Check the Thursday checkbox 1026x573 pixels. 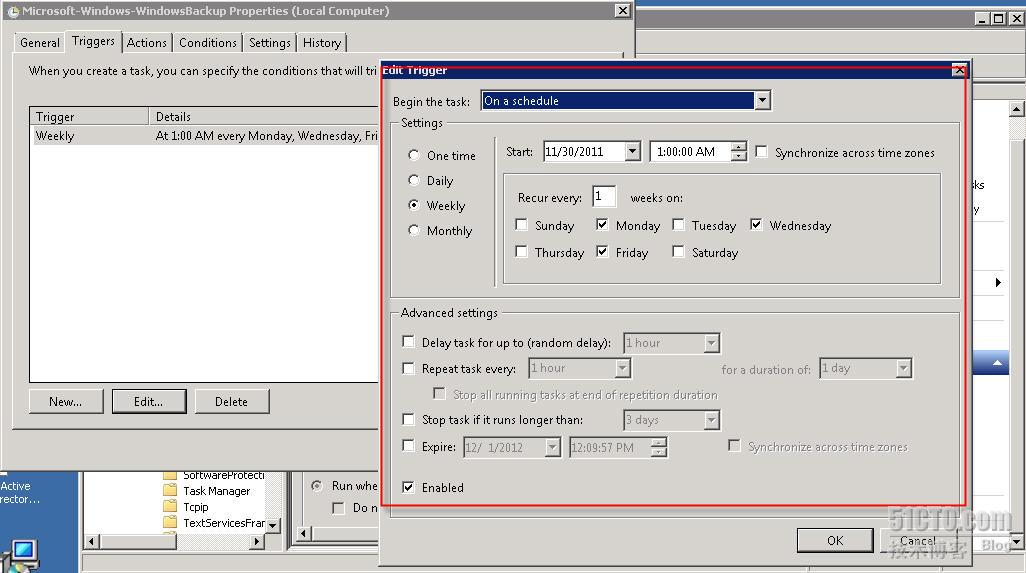click(522, 252)
